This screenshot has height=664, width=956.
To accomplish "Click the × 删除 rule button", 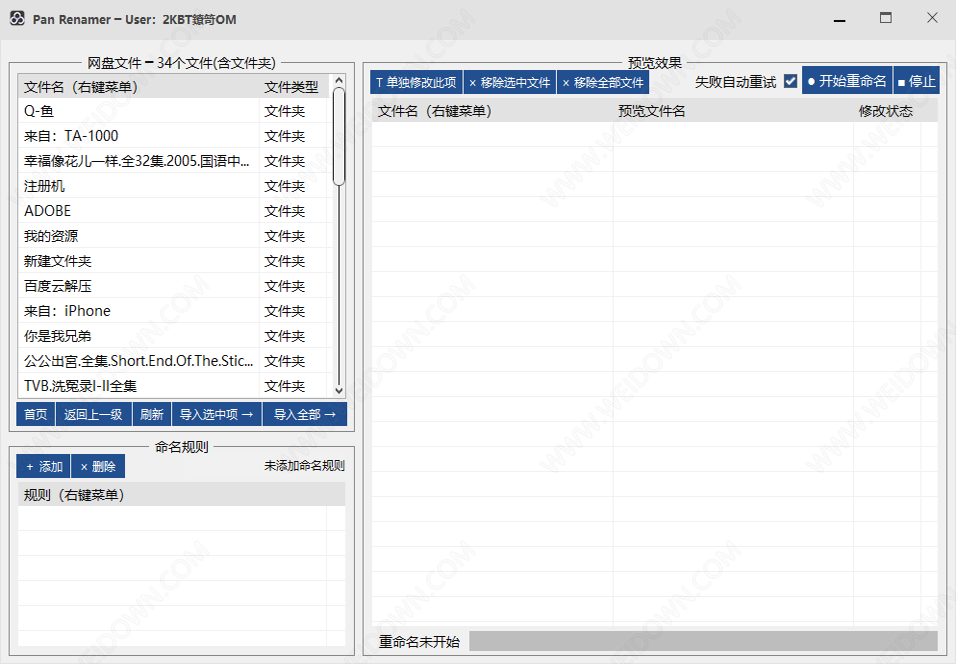I will tap(98, 466).
